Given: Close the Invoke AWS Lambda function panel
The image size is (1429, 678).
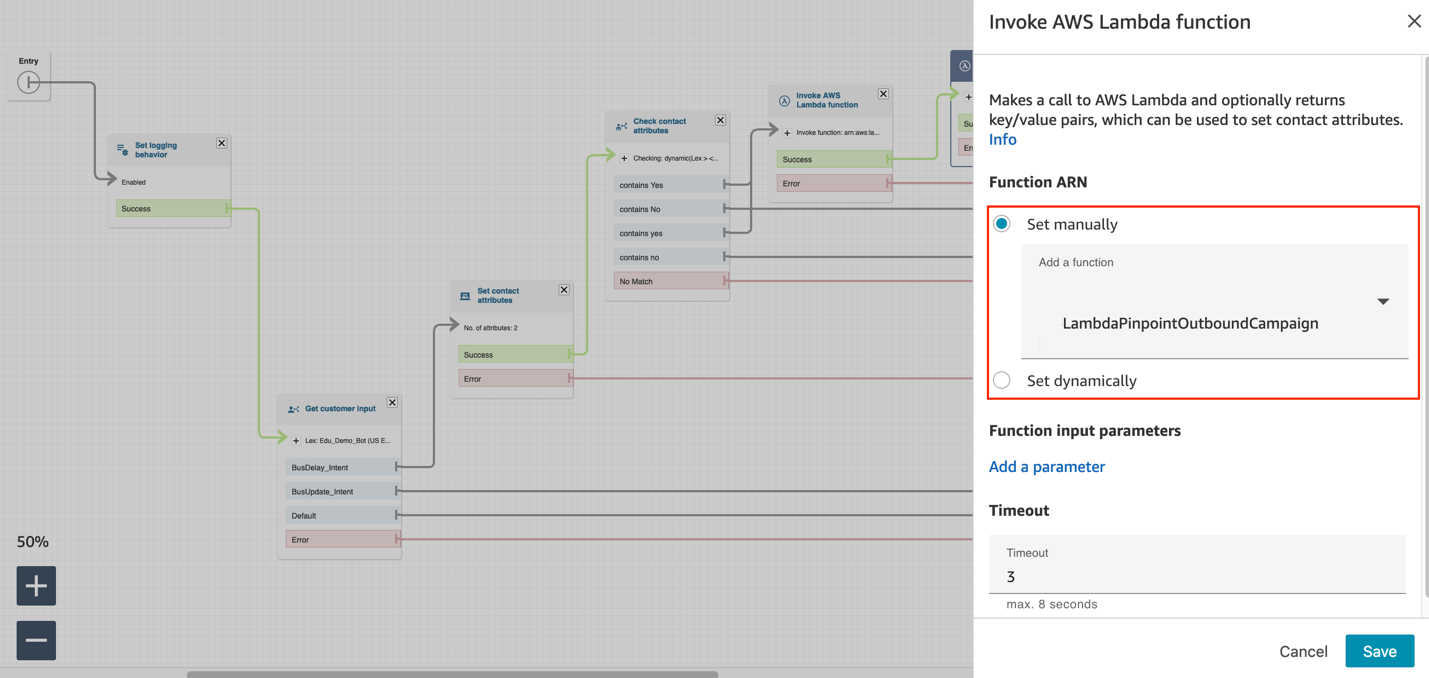Looking at the screenshot, I should (1414, 21).
